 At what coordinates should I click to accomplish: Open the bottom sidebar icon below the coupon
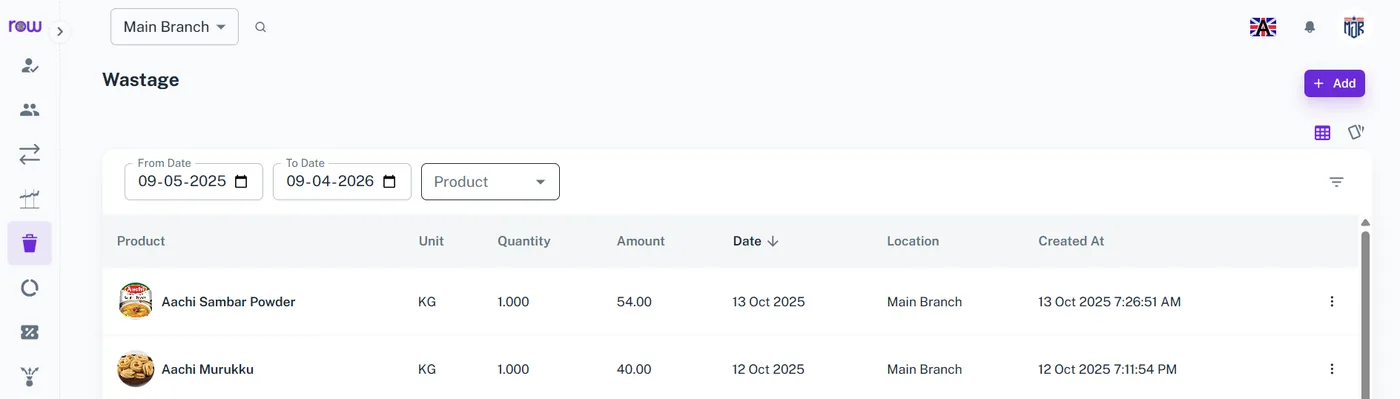point(29,376)
